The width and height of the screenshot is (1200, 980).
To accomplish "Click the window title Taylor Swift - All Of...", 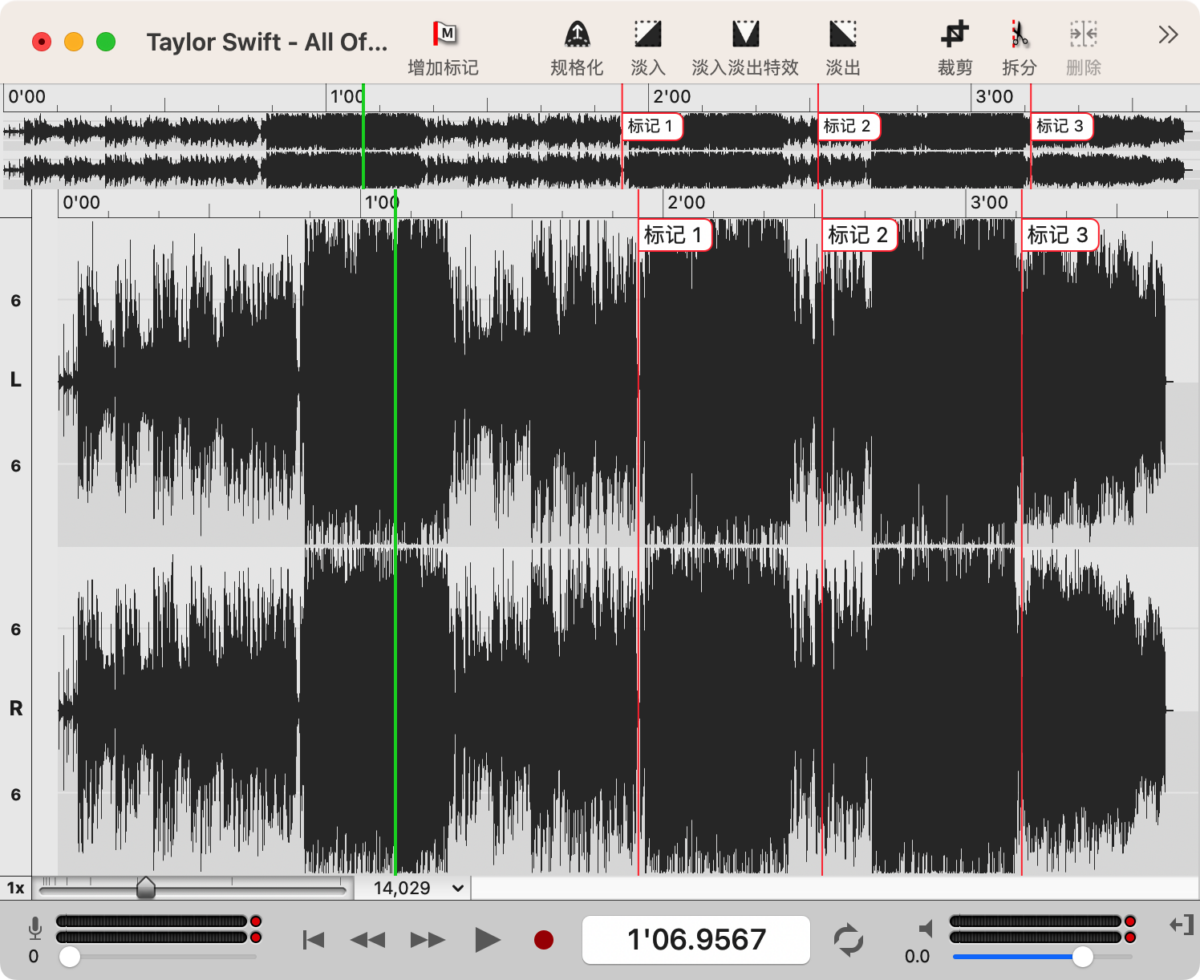I will (266, 42).
